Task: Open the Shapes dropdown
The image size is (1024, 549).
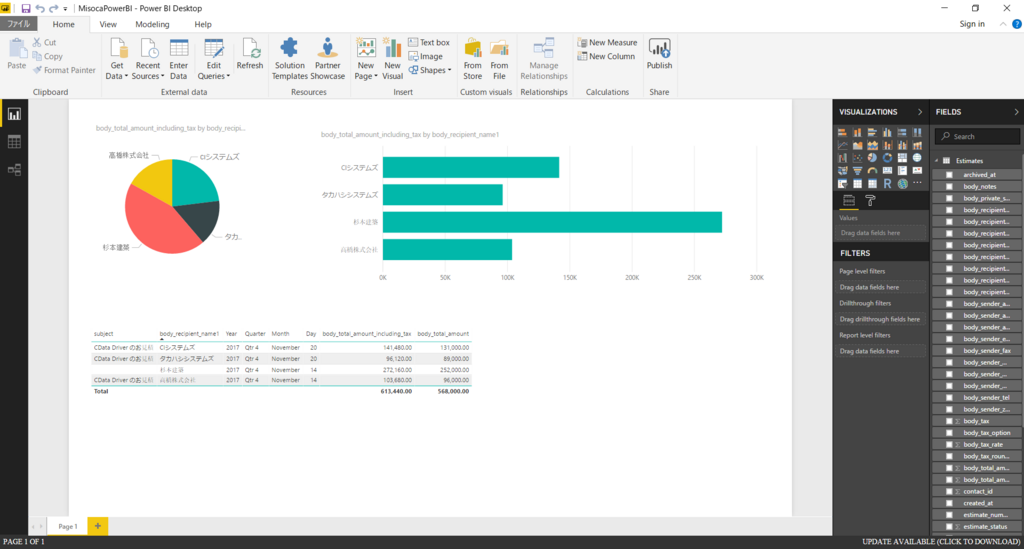Action: pyautogui.click(x=430, y=70)
